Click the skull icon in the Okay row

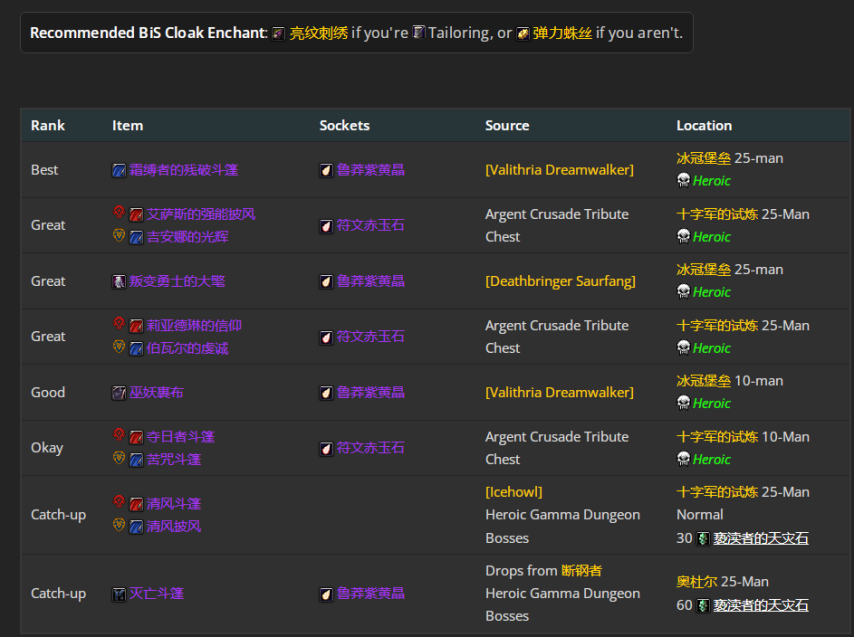(683, 459)
